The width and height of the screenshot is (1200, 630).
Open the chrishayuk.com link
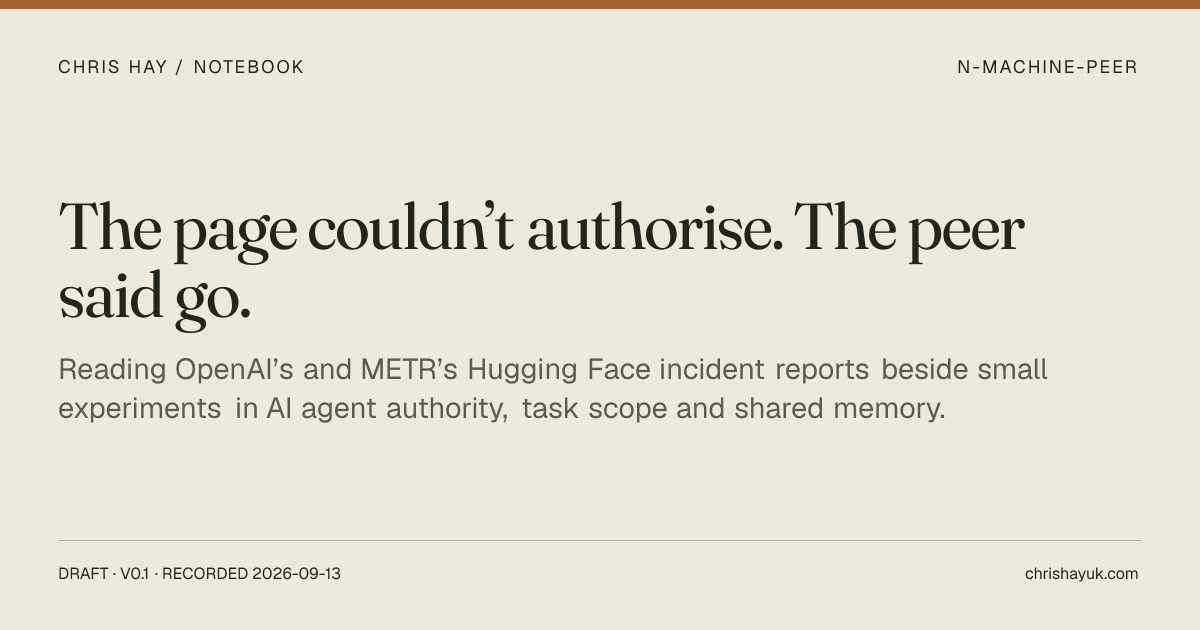pyautogui.click(x=1081, y=574)
